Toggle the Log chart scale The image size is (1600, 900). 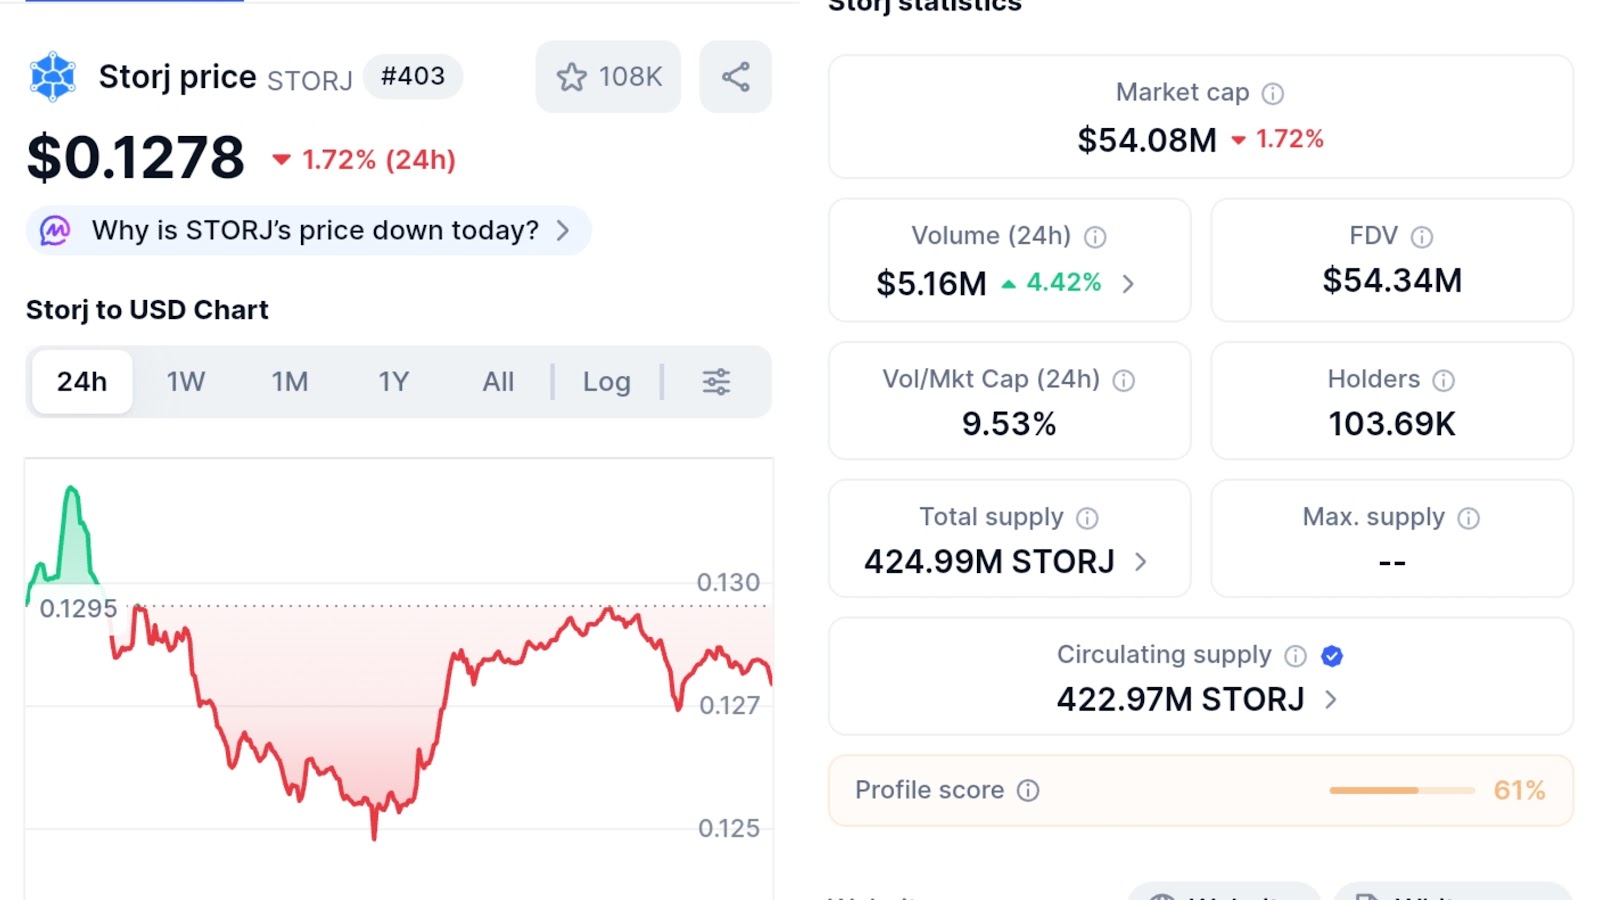coord(606,382)
